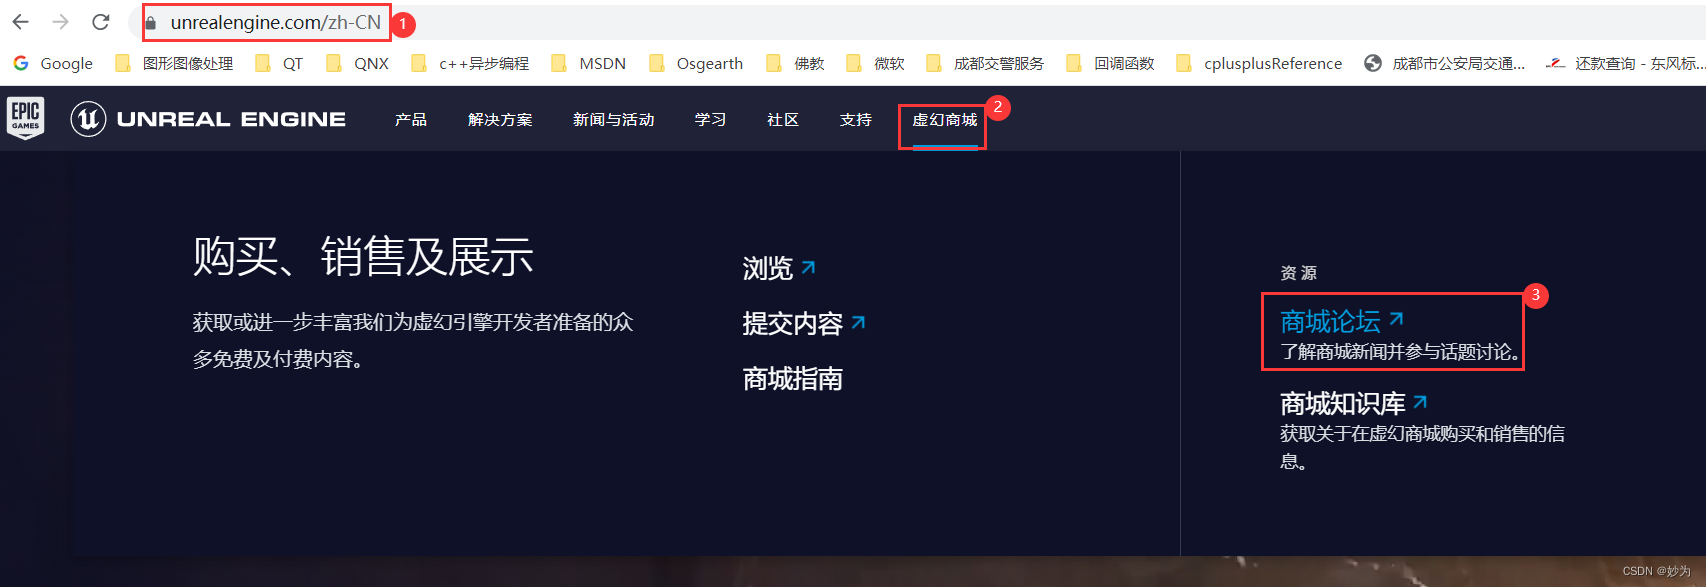Open the 佛教 bookmark folder
Viewport: 1706px width, 587px height.
(795, 63)
